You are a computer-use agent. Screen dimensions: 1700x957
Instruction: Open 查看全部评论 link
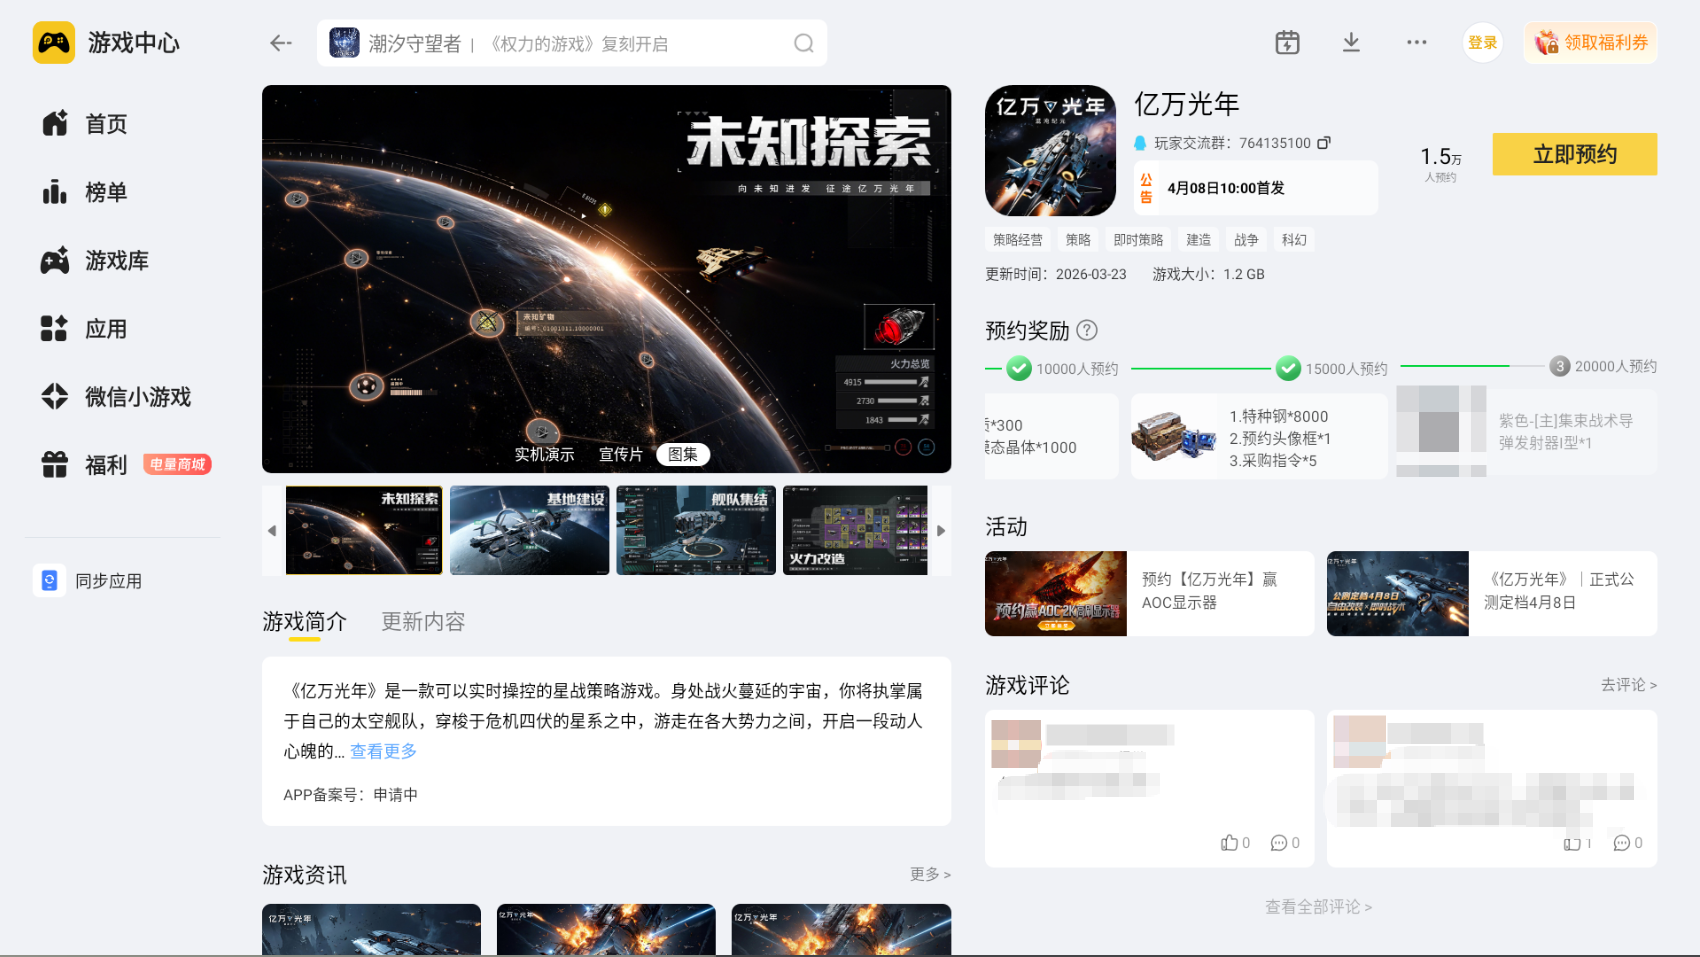click(1319, 907)
